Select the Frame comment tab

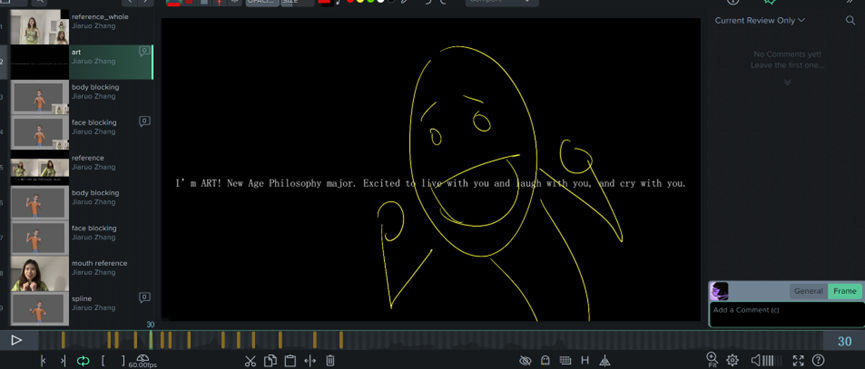click(x=845, y=291)
